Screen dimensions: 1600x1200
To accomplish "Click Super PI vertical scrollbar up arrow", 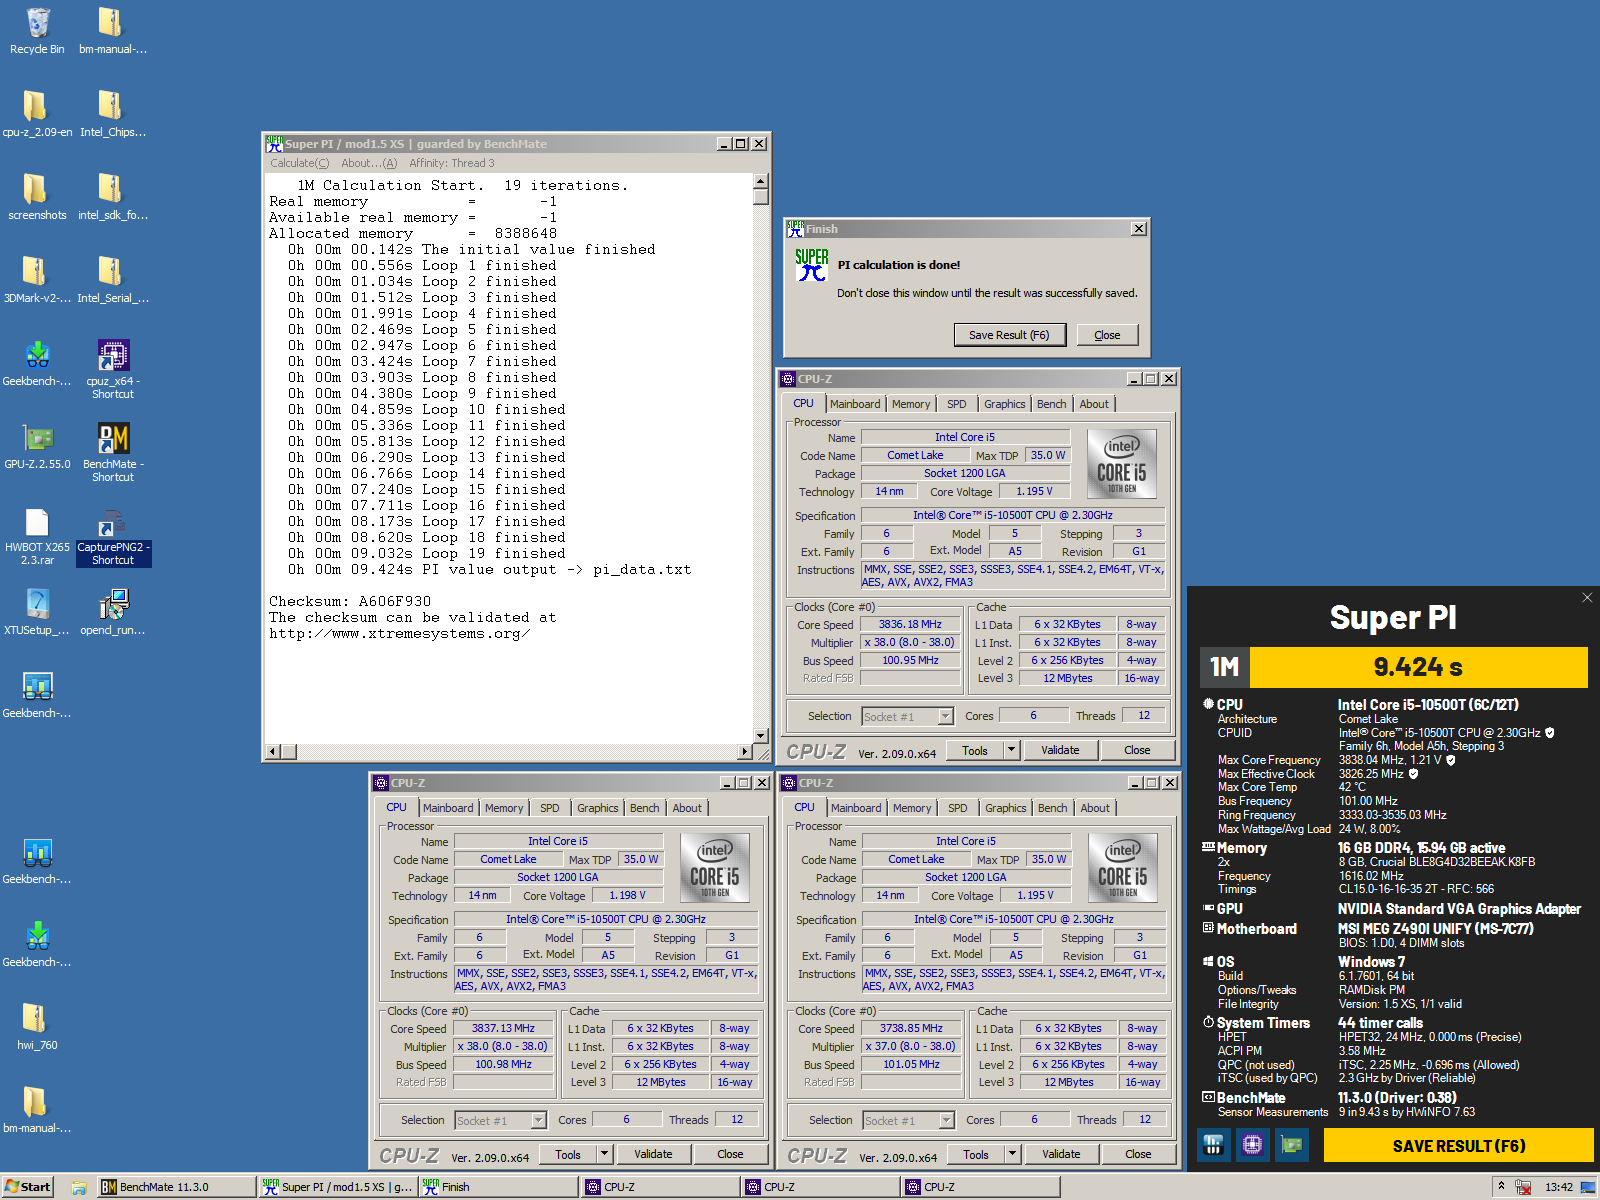I will (760, 181).
